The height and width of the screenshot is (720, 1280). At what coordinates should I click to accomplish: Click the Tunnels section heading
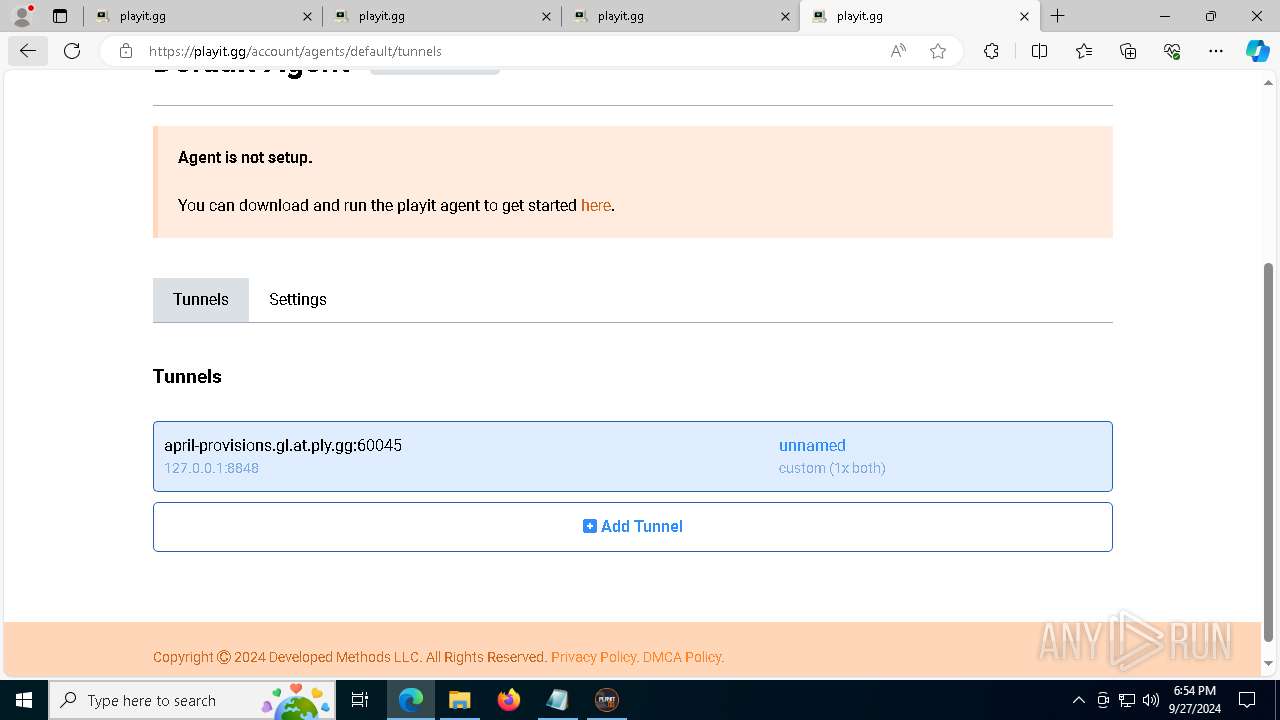pos(187,376)
